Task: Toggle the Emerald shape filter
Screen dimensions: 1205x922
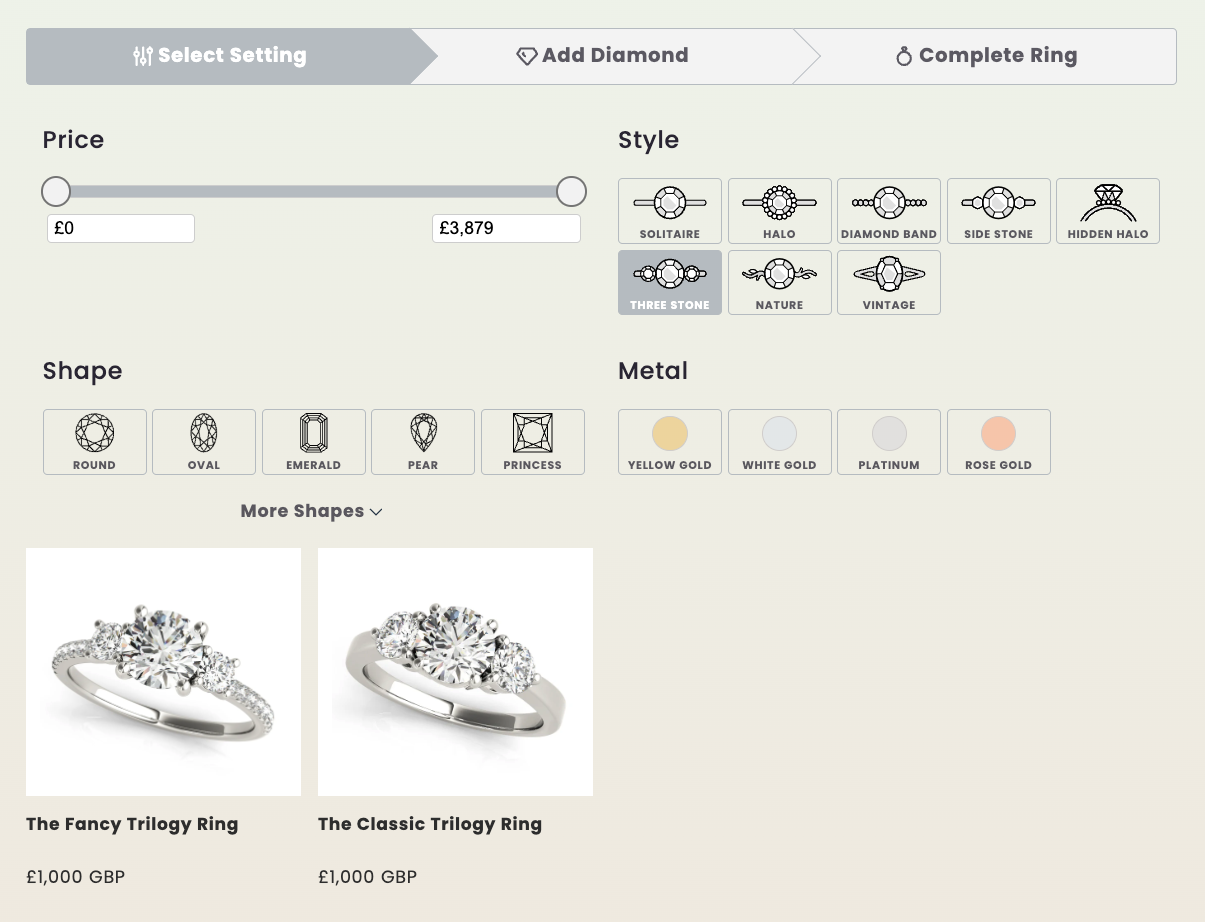Action: pyautogui.click(x=313, y=441)
